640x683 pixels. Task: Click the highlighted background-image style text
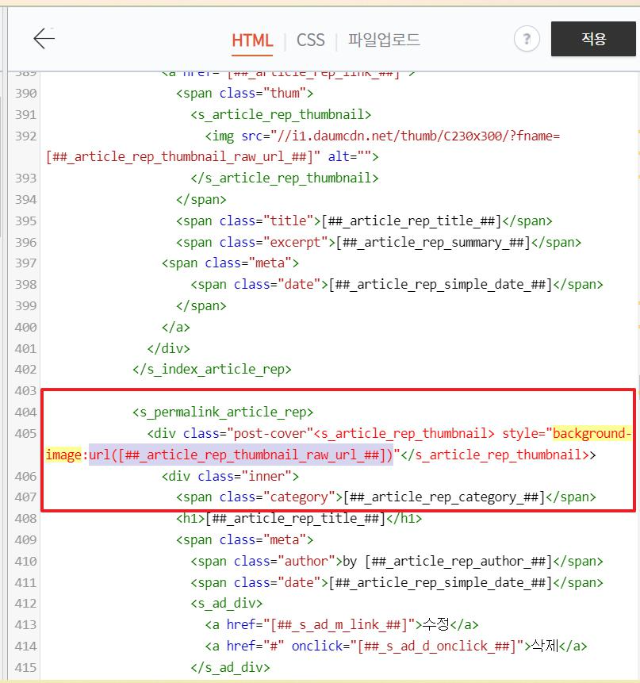coord(592,433)
